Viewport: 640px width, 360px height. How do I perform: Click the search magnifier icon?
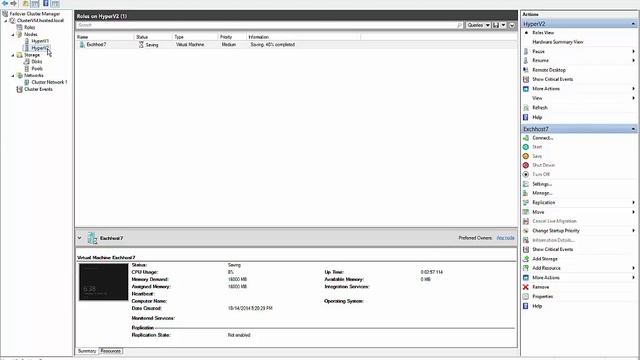coord(460,25)
